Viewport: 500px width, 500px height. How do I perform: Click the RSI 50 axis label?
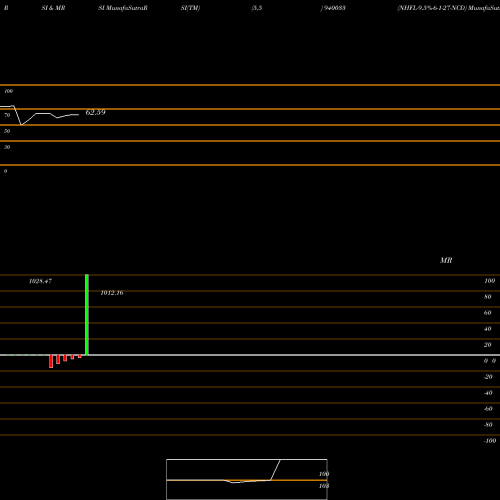coord(7,131)
